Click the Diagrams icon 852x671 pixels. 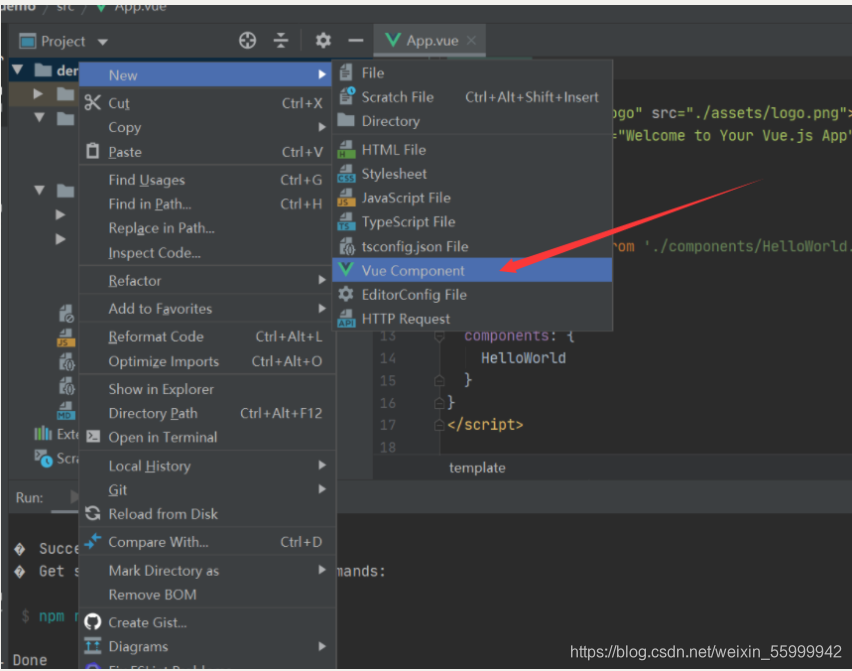[93, 645]
